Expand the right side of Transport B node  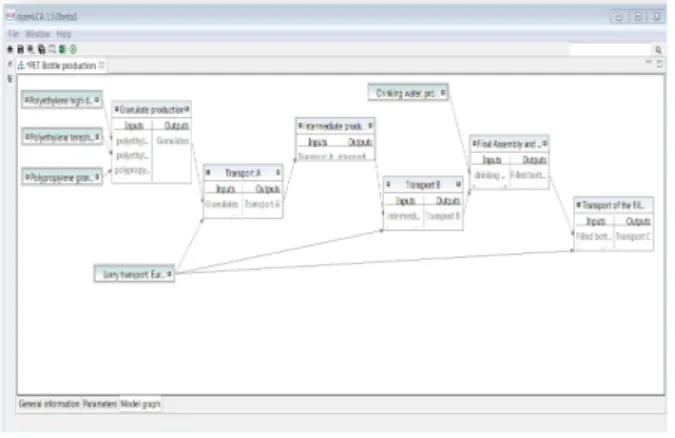[458, 184]
